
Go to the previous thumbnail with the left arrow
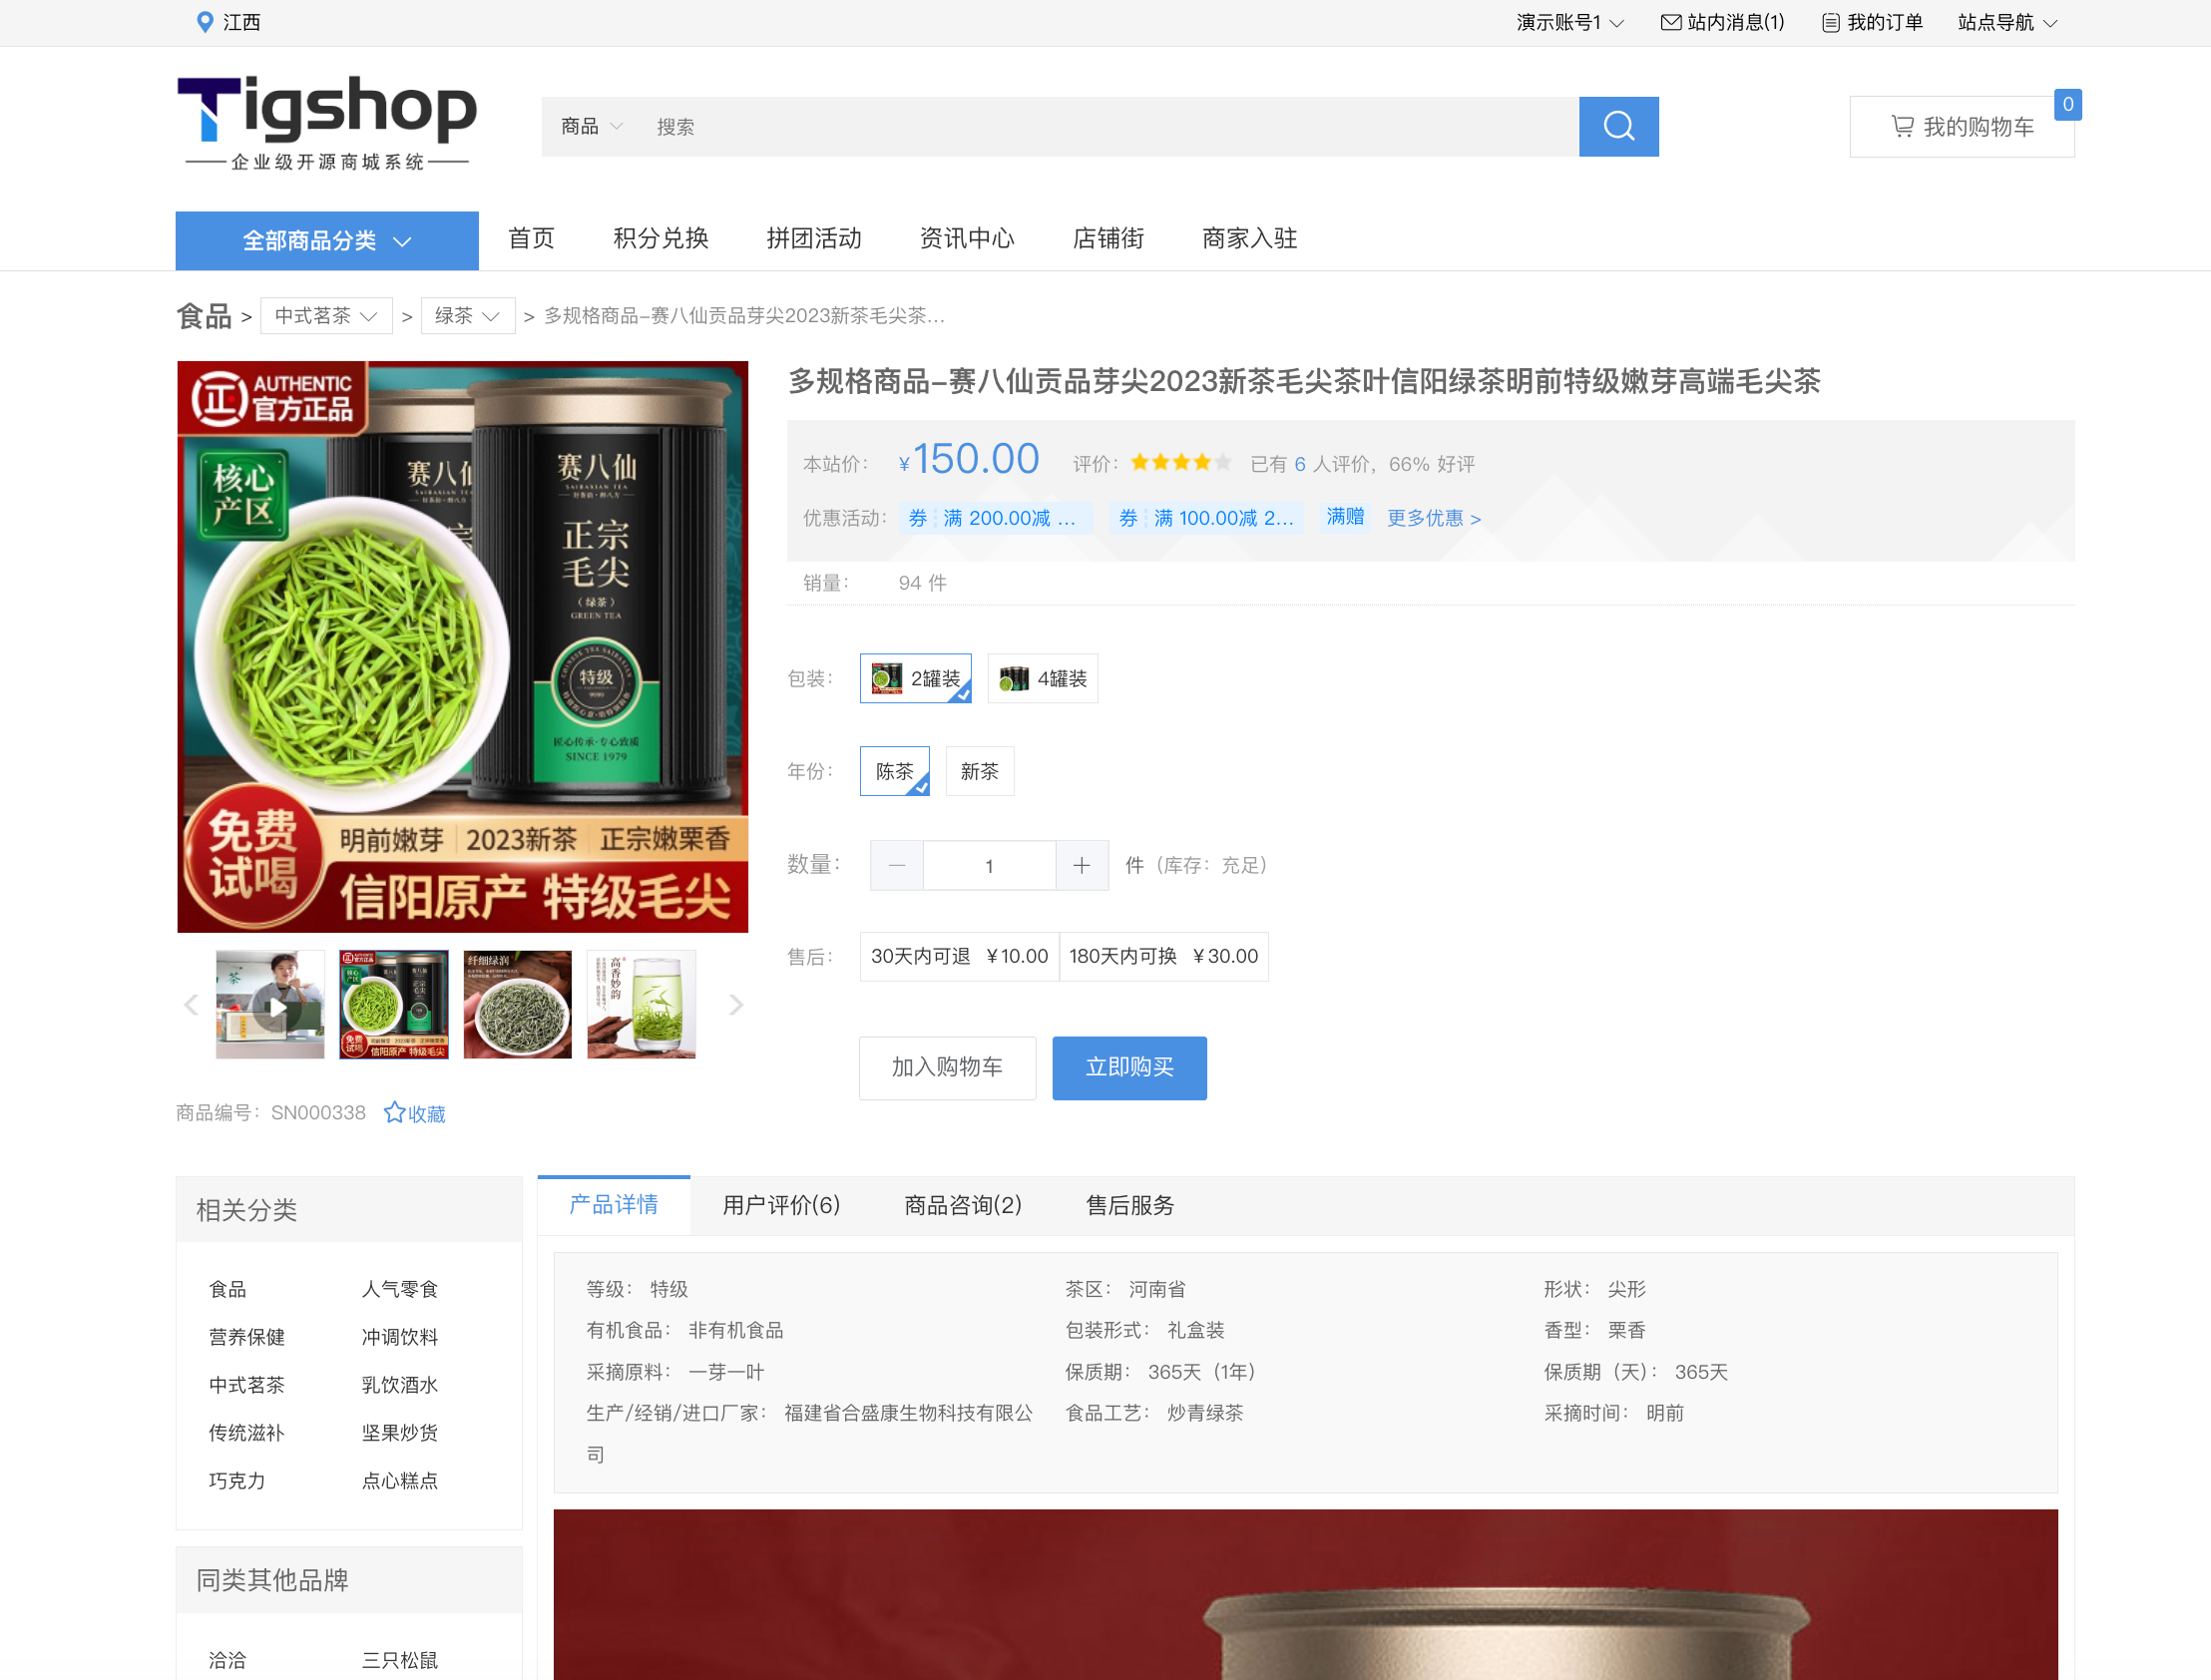[191, 1004]
